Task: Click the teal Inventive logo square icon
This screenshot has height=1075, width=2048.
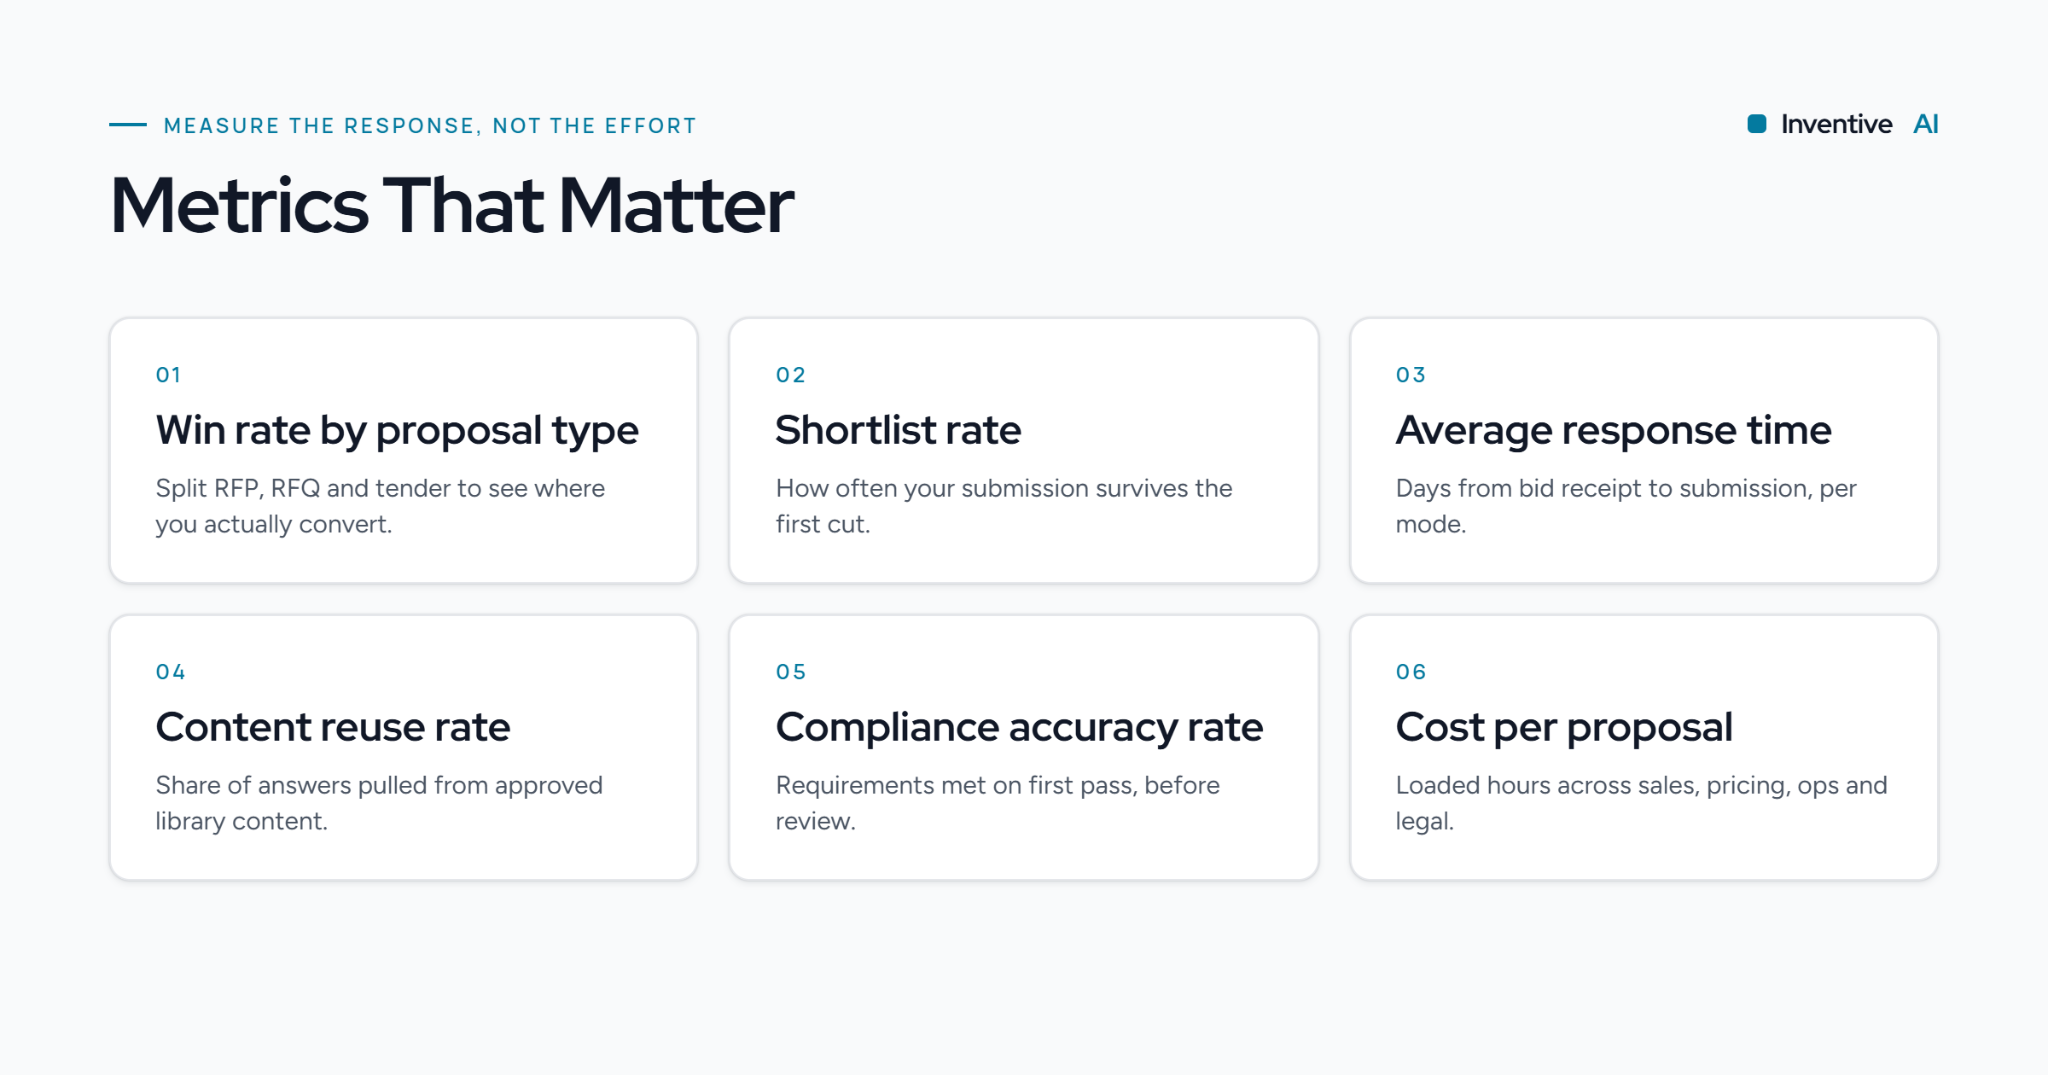Action: (1756, 124)
